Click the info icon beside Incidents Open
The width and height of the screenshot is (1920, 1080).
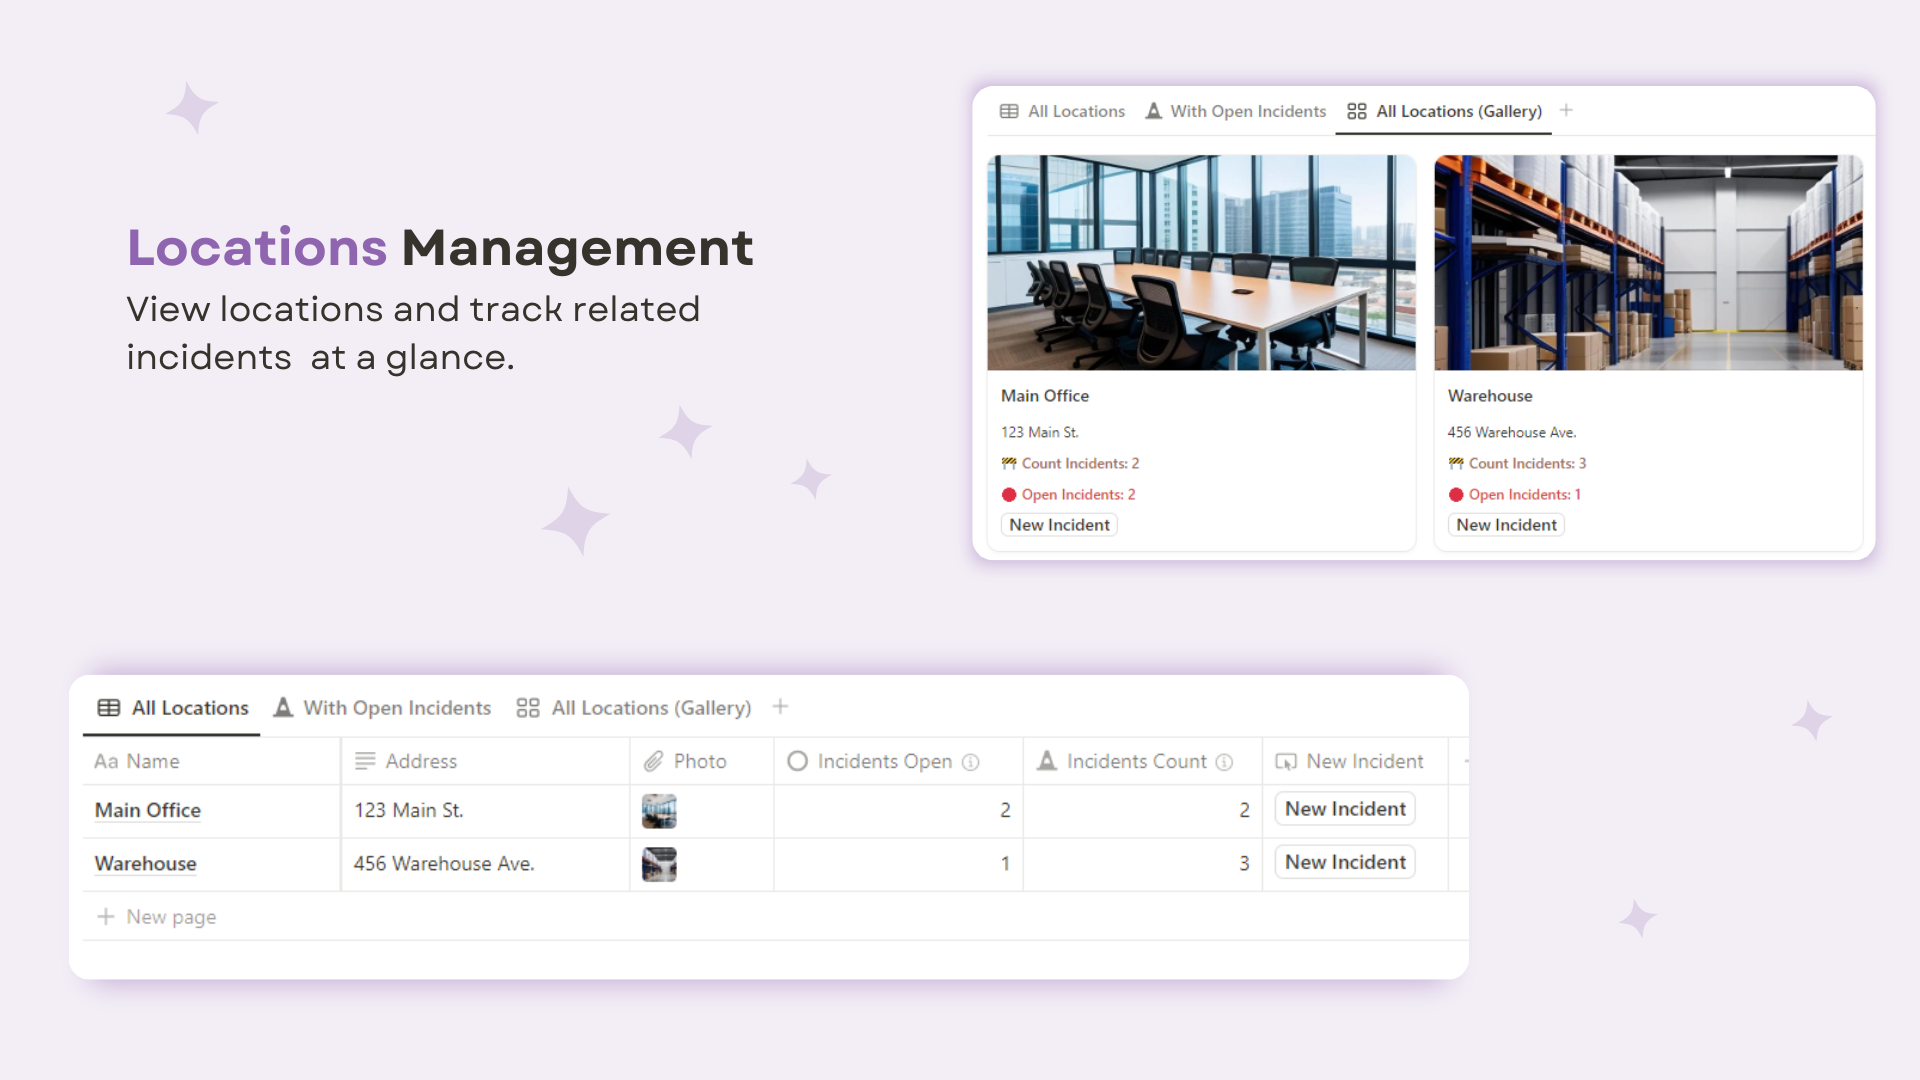[970, 762]
